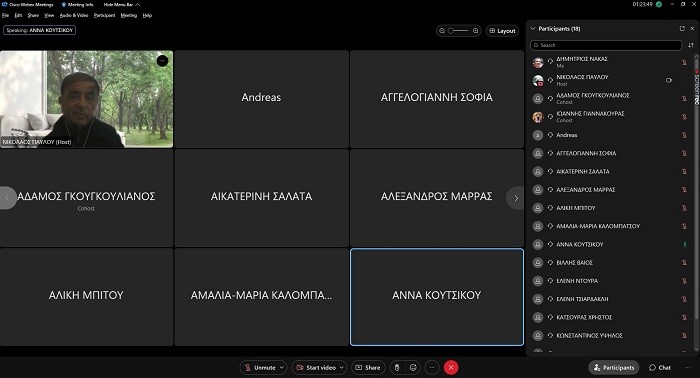Open the Audio & Video menu
The width and height of the screenshot is (700, 378).
pyautogui.click(x=74, y=15)
